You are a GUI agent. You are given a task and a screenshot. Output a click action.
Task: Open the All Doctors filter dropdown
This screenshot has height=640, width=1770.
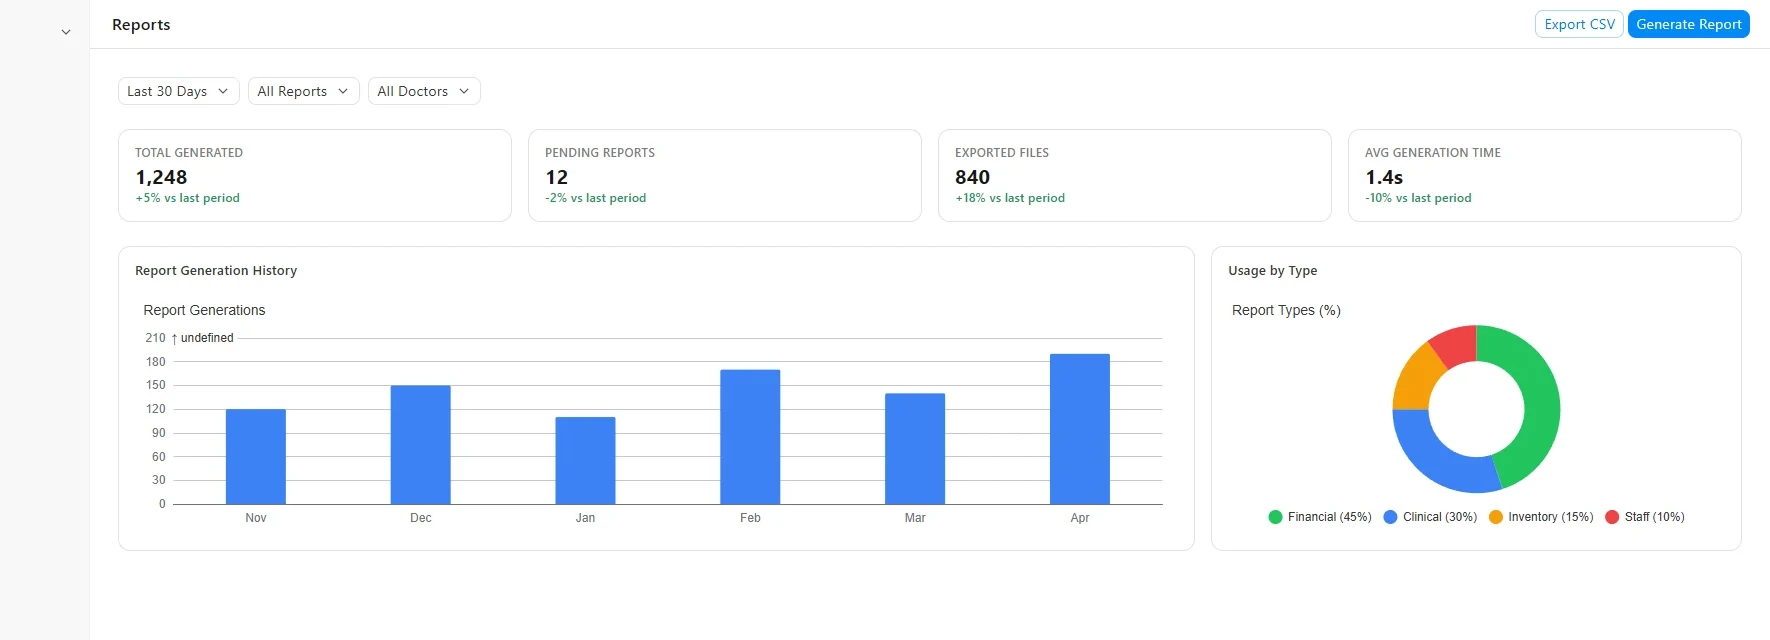[x=424, y=91]
